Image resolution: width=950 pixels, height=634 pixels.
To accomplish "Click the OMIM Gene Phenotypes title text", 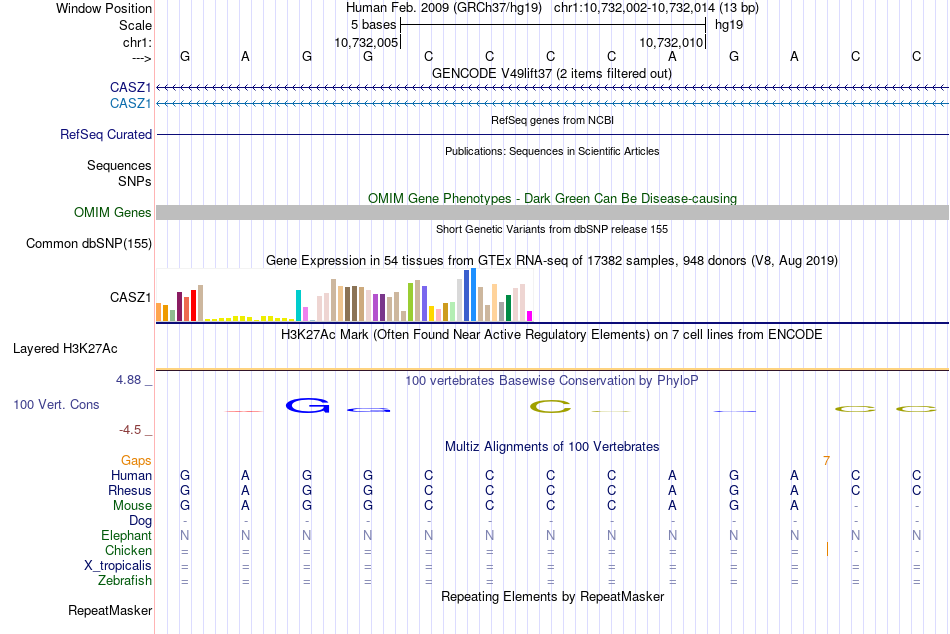I will point(553,199).
